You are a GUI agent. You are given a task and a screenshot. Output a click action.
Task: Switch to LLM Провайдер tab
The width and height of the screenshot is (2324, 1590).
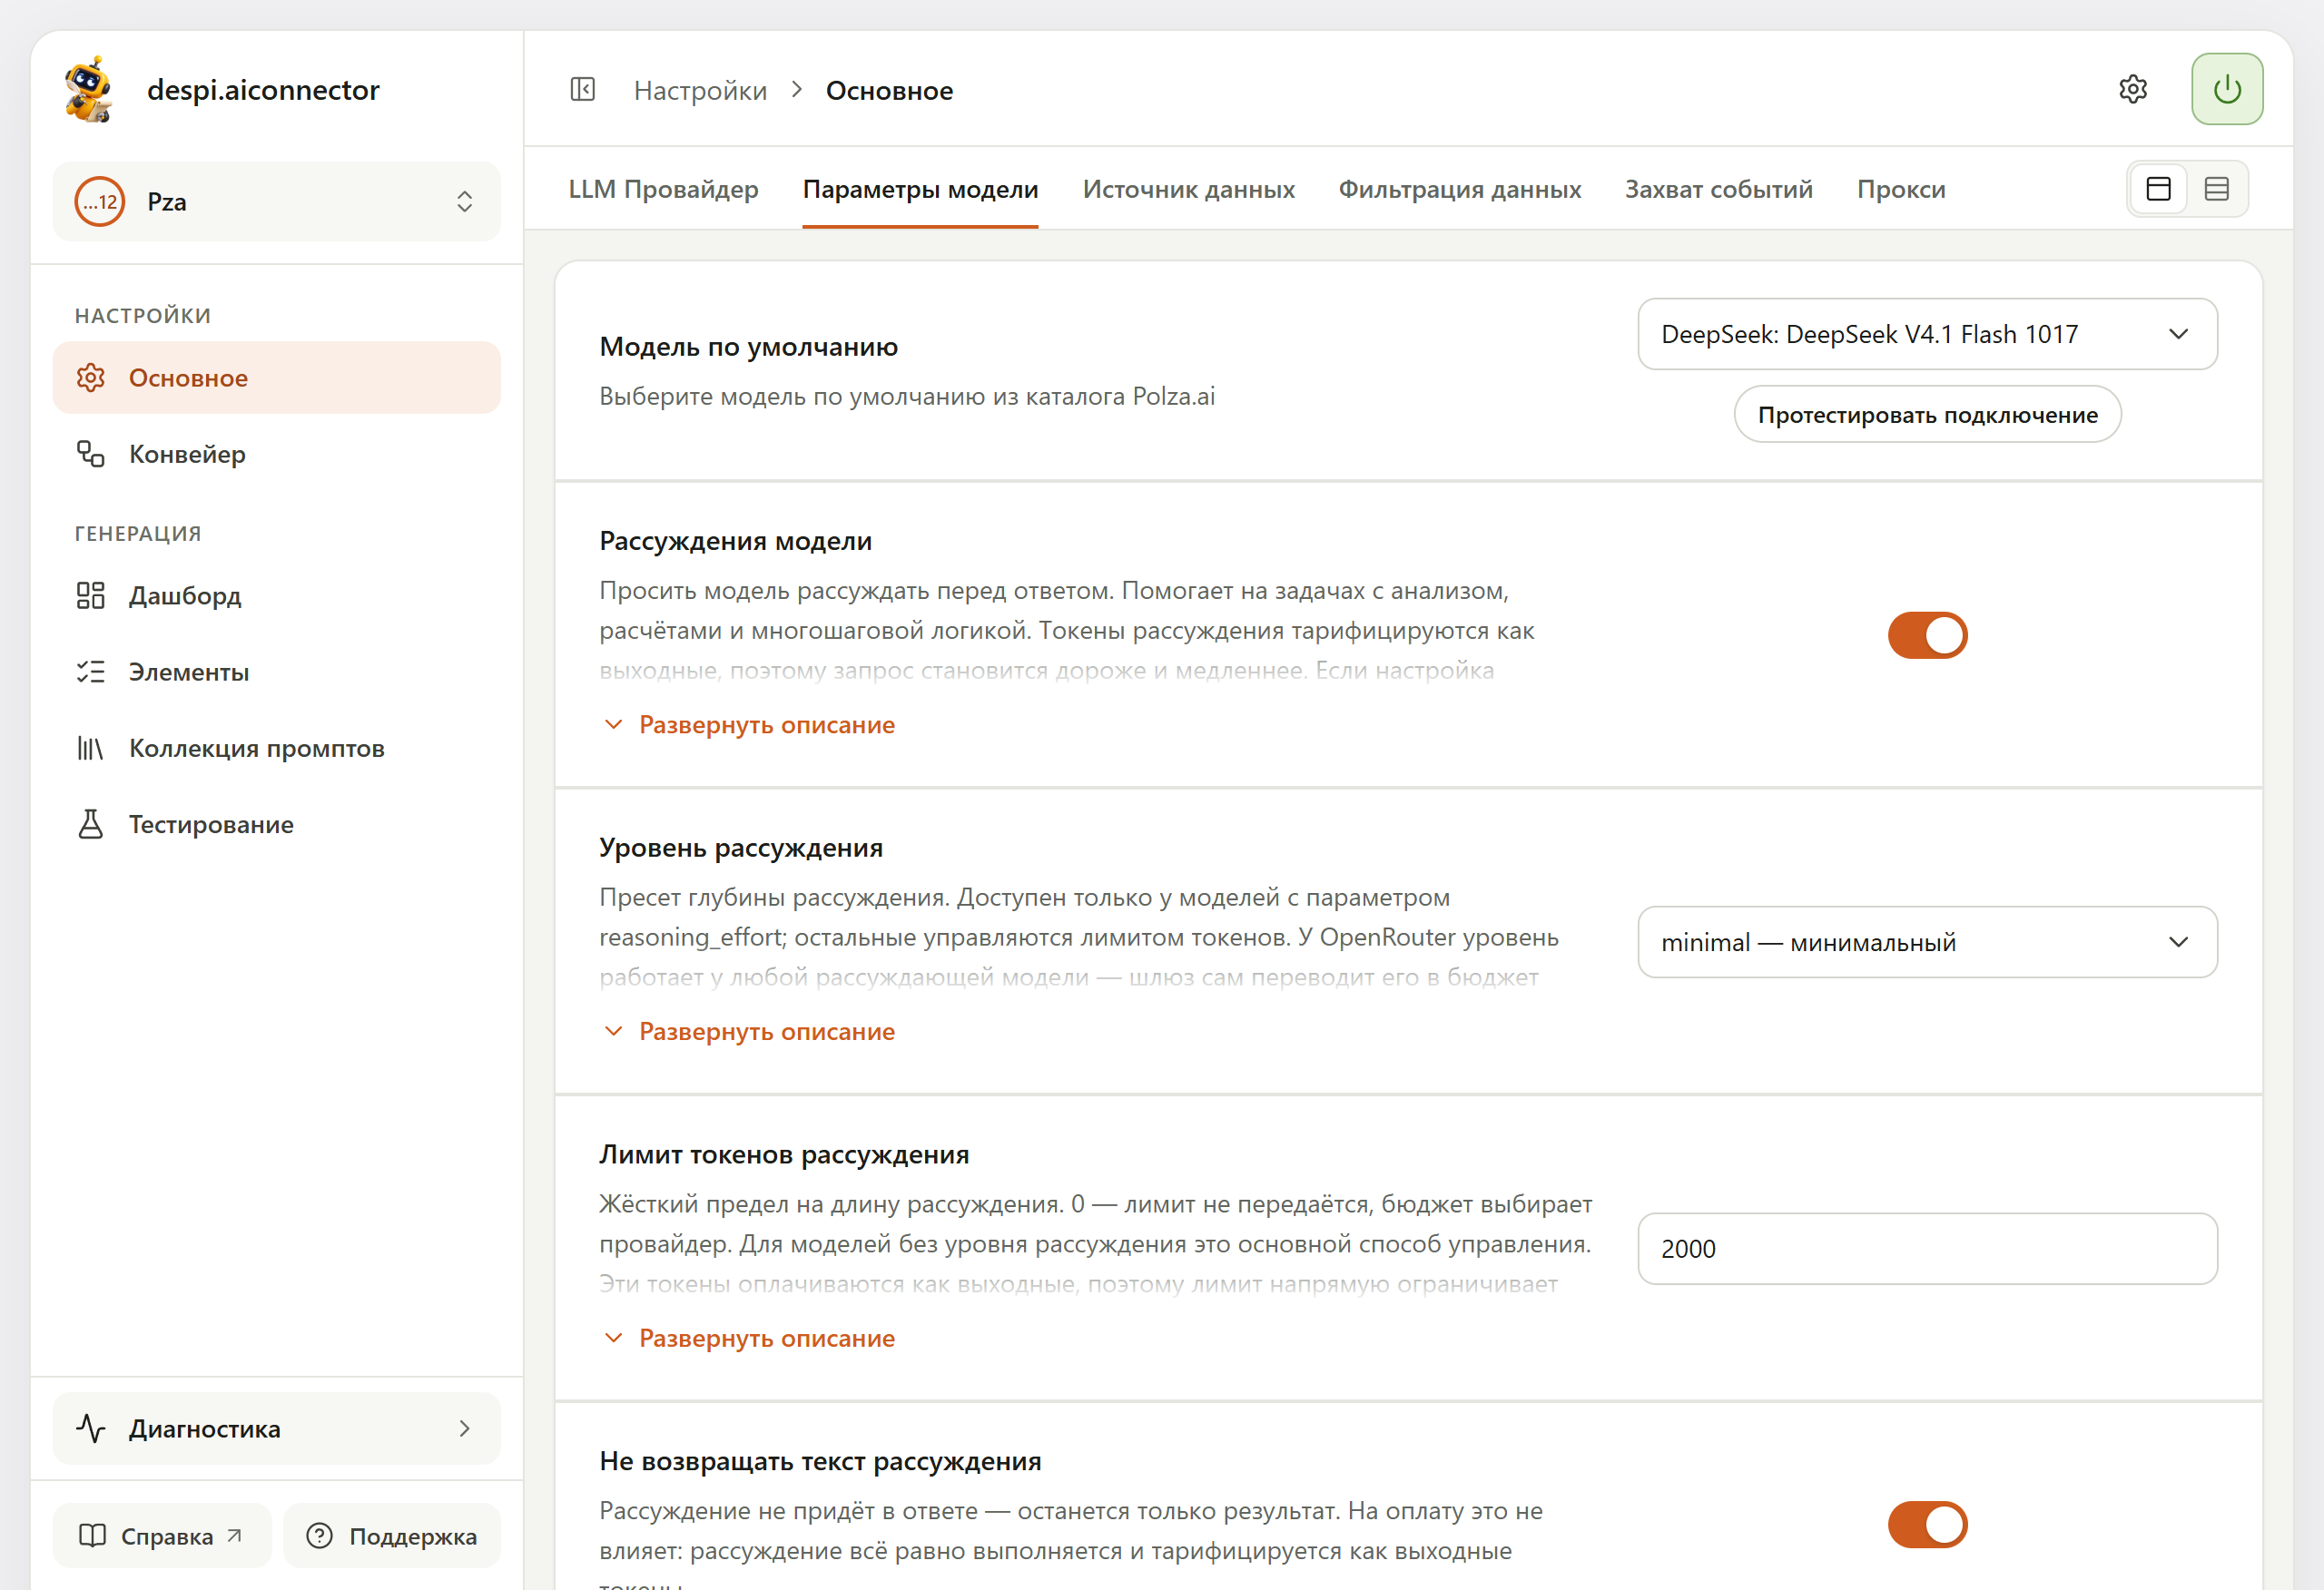click(x=664, y=189)
